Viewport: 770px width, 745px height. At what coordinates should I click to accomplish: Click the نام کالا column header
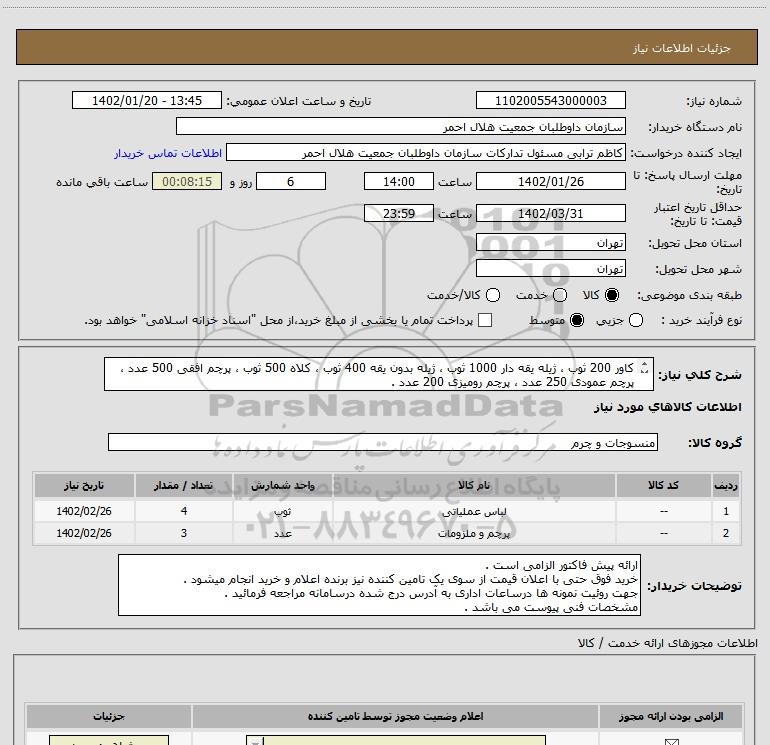pos(474,485)
